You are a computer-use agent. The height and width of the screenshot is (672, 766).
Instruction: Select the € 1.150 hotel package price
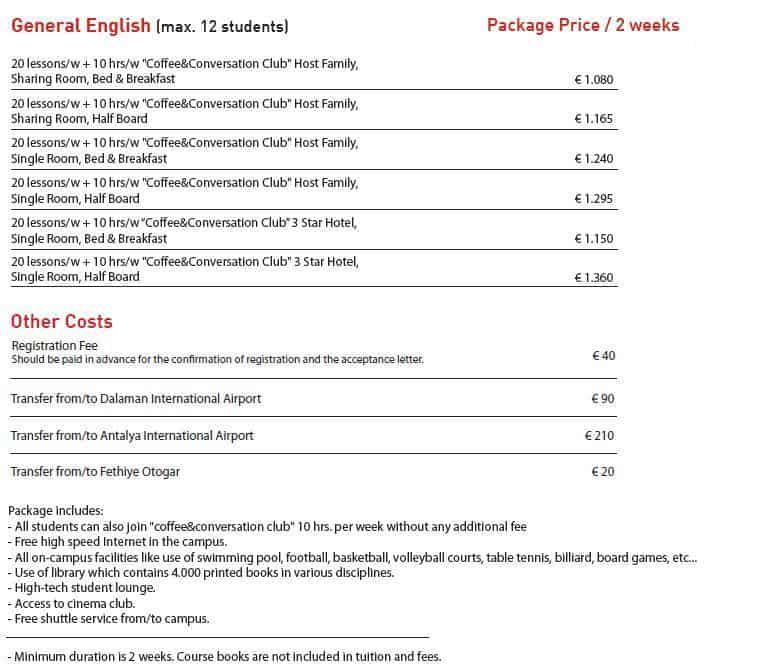(594, 239)
